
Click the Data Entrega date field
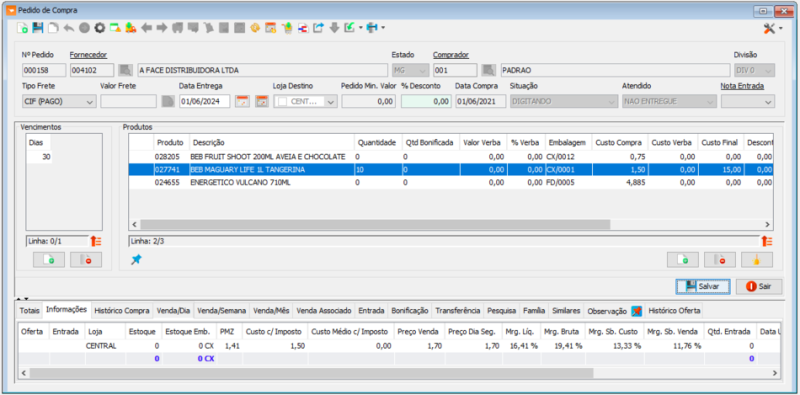pos(205,102)
